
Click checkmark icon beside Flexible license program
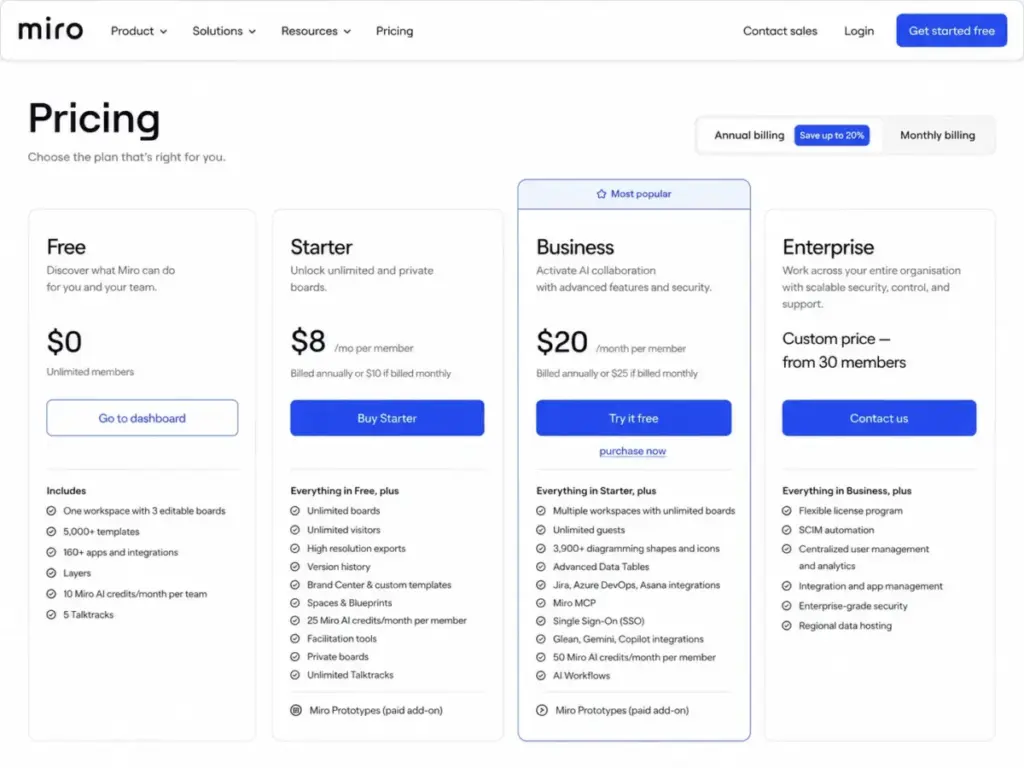[786, 511]
